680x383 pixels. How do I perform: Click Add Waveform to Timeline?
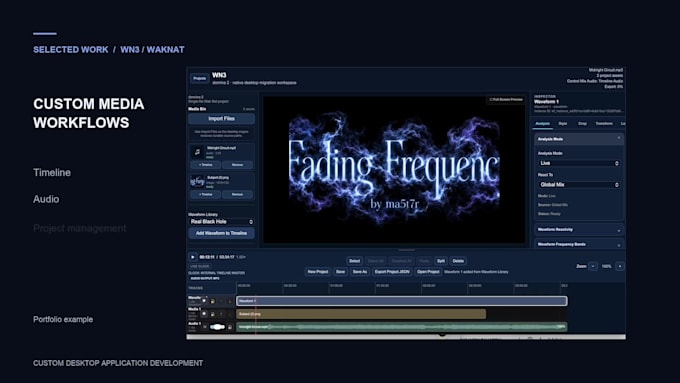[222, 233]
